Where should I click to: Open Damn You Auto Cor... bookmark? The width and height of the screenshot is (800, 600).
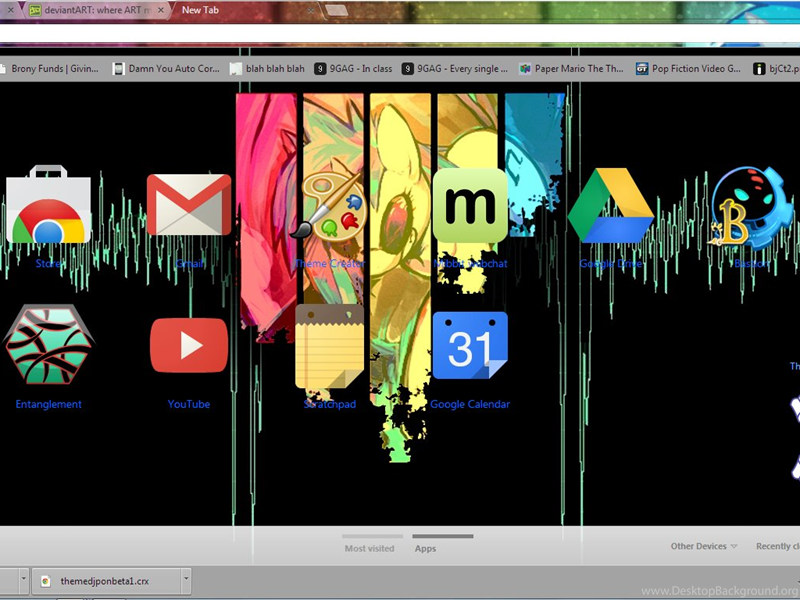tap(166, 68)
